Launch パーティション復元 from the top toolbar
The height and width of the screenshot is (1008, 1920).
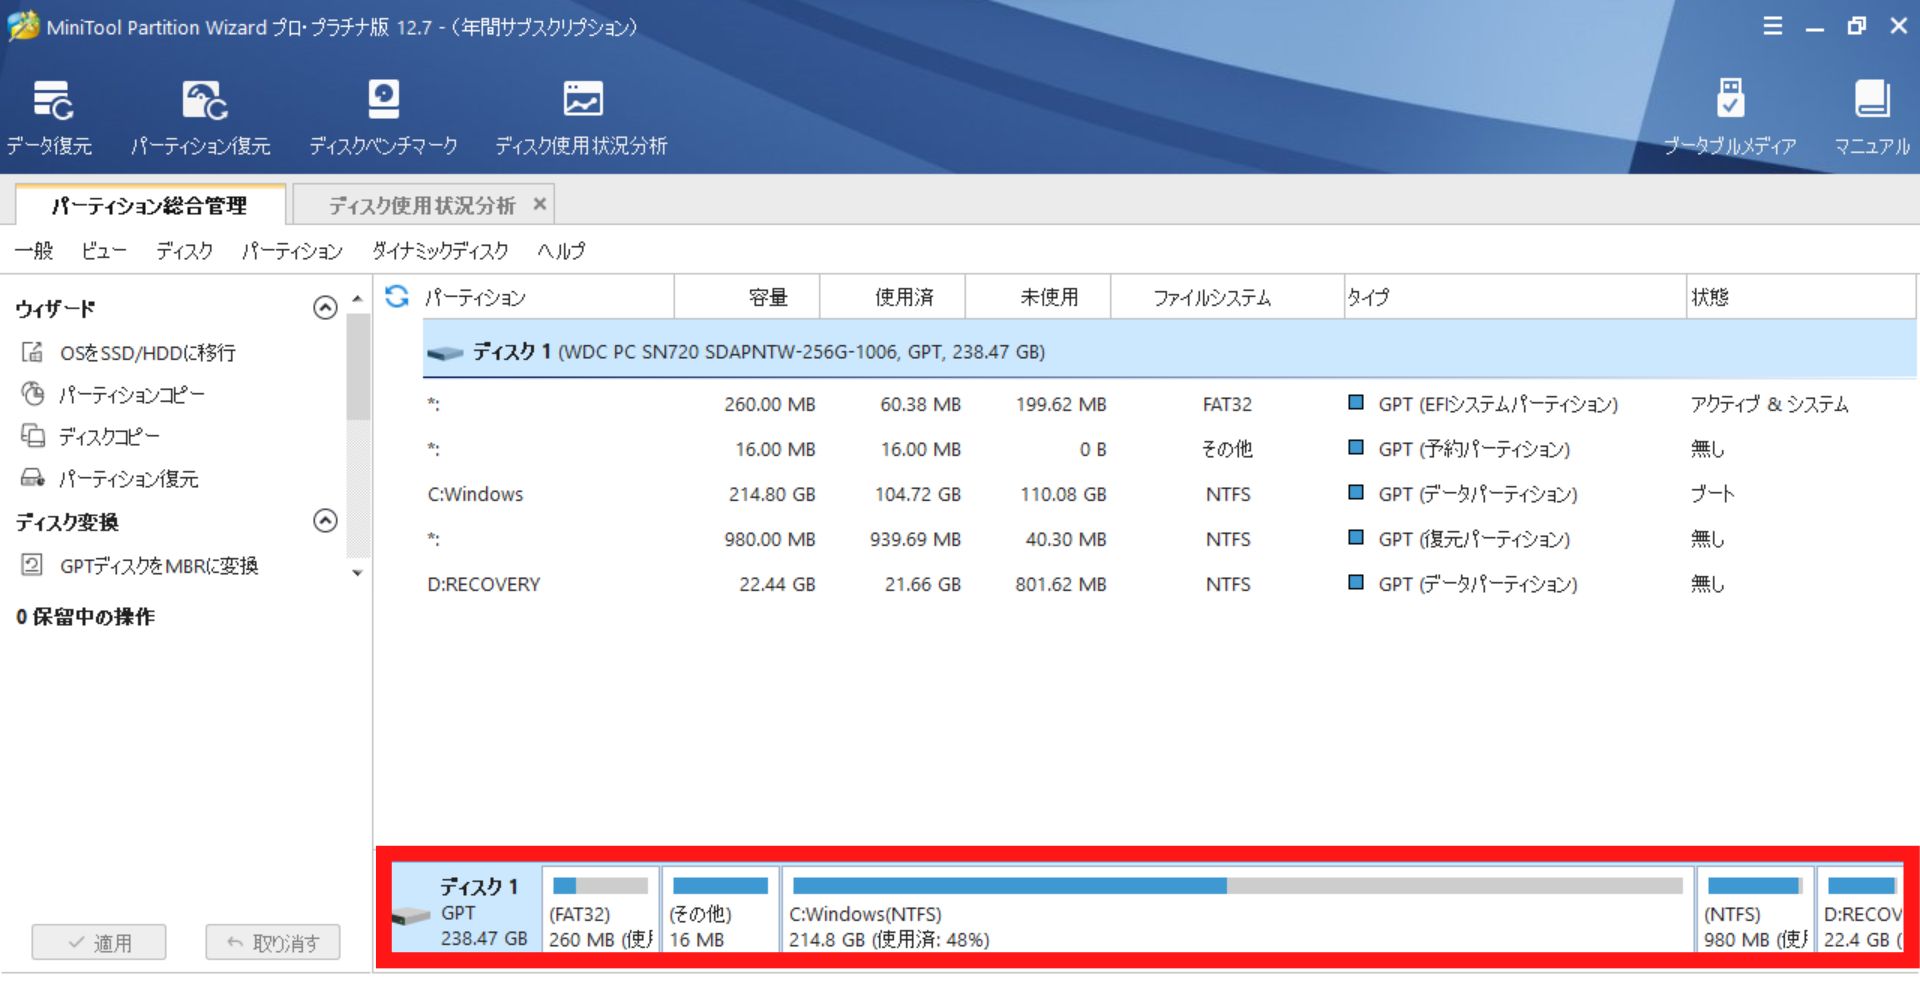(x=201, y=117)
